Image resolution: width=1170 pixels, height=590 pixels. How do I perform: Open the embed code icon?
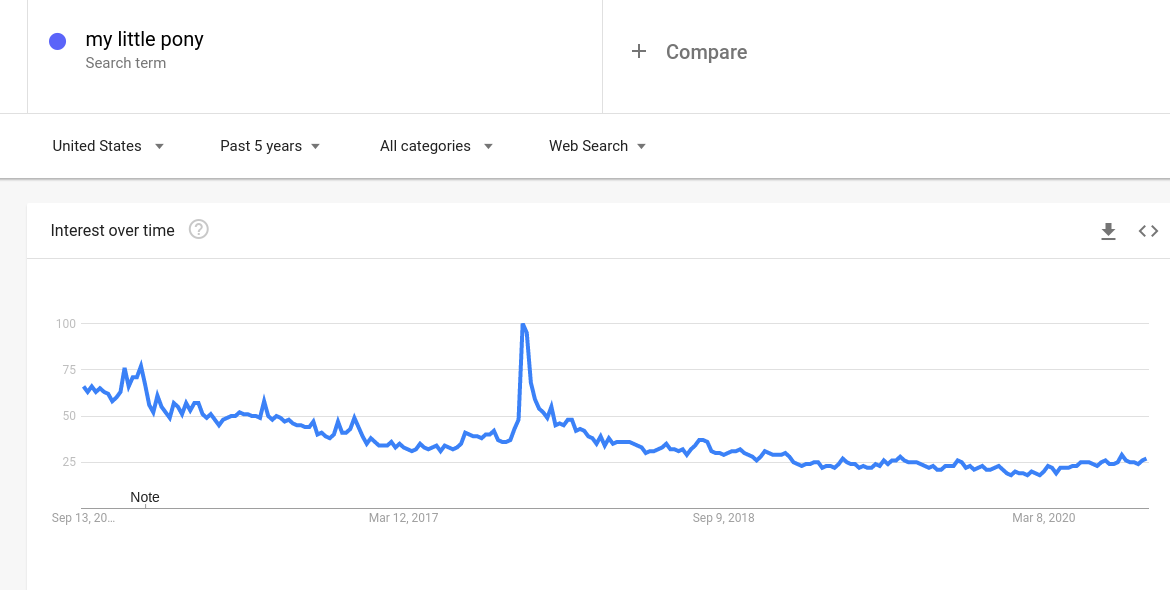(x=1148, y=231)
